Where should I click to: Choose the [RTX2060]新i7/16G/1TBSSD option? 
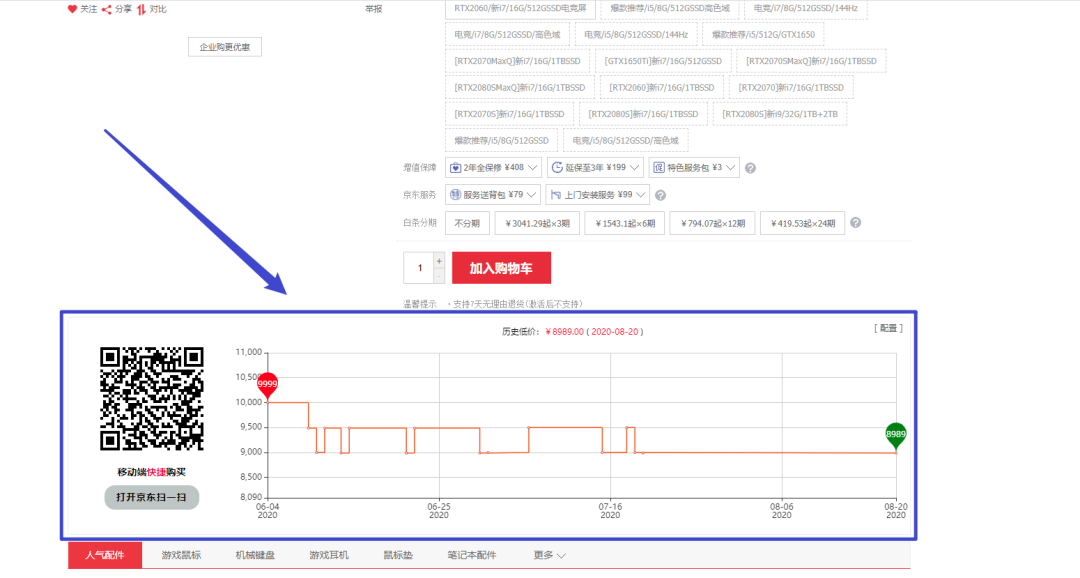click(x=661, y=87)
